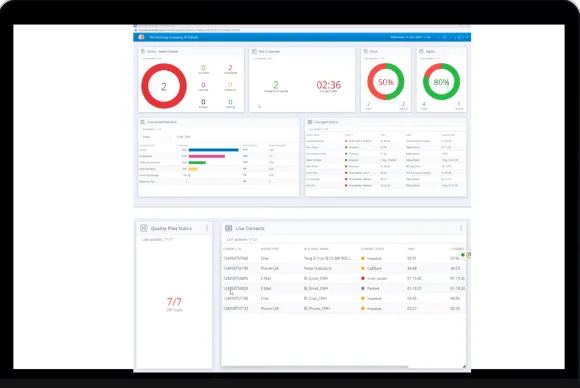
Task: Click the resize handle of Live Contacts widget
Action: point(464,366)
